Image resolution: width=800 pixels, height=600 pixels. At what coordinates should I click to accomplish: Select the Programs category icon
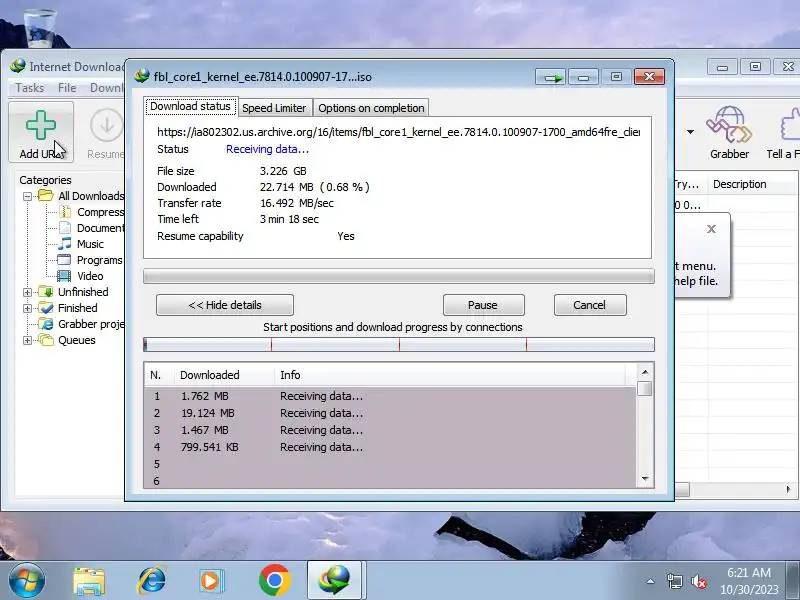pyautogui.click(x=64, y=260)
